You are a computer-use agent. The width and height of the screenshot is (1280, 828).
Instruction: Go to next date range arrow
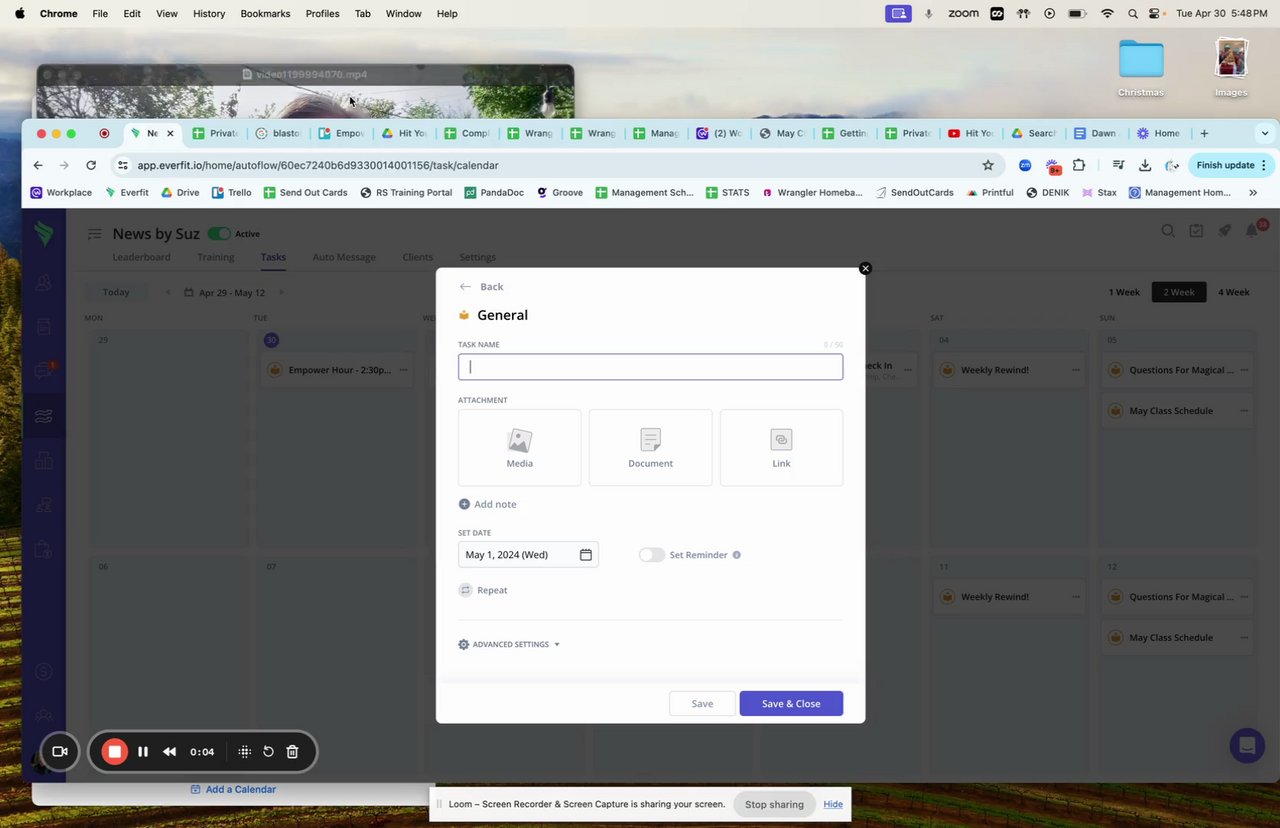point(281,292)
